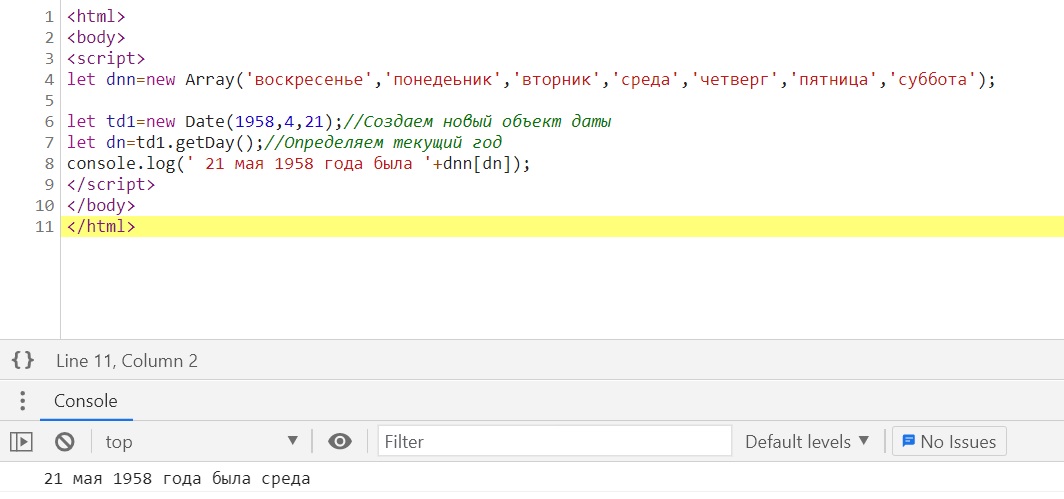
Task: Click the highlighted closing html tag line
Action: pyautogui.click(x=101, y=227)
